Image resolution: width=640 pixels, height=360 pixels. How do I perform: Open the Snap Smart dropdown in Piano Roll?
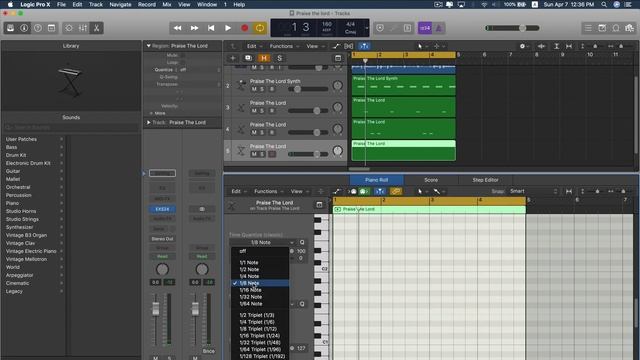click(533, 191)
